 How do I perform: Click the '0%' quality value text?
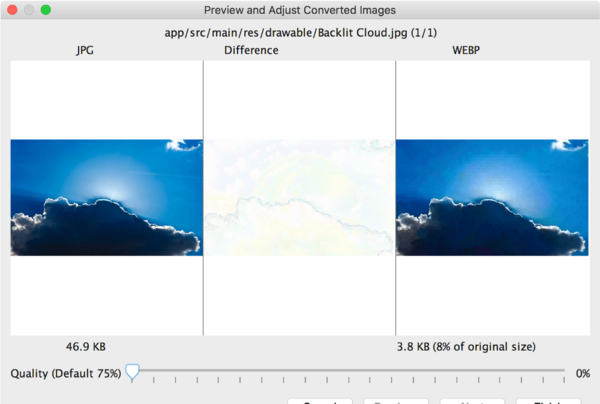[x=583, y=373]
